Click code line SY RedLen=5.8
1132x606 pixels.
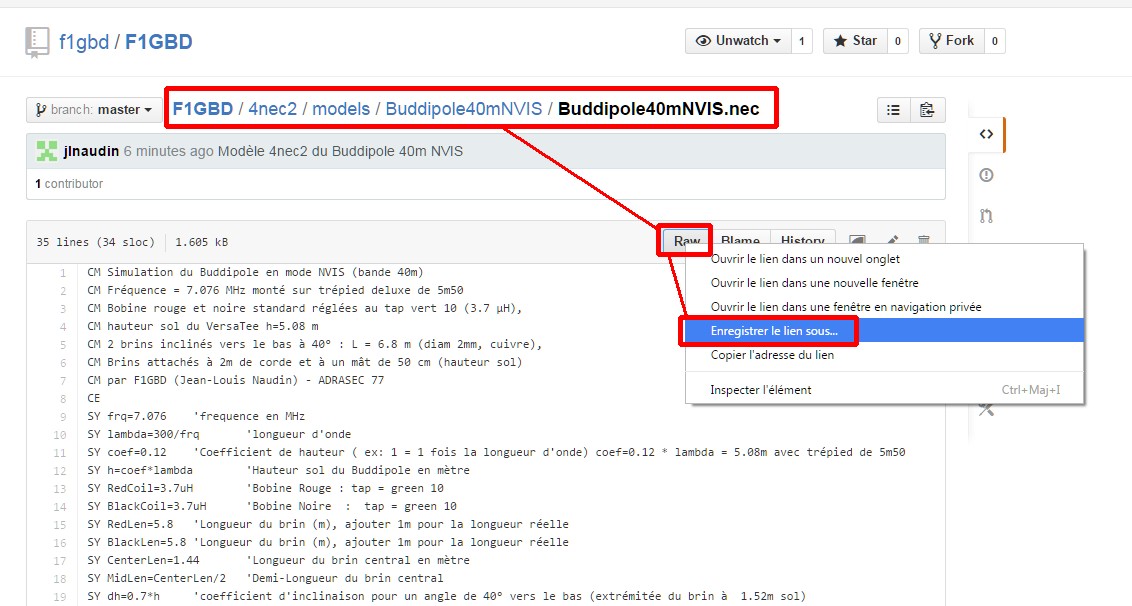[x=328, y=524]
